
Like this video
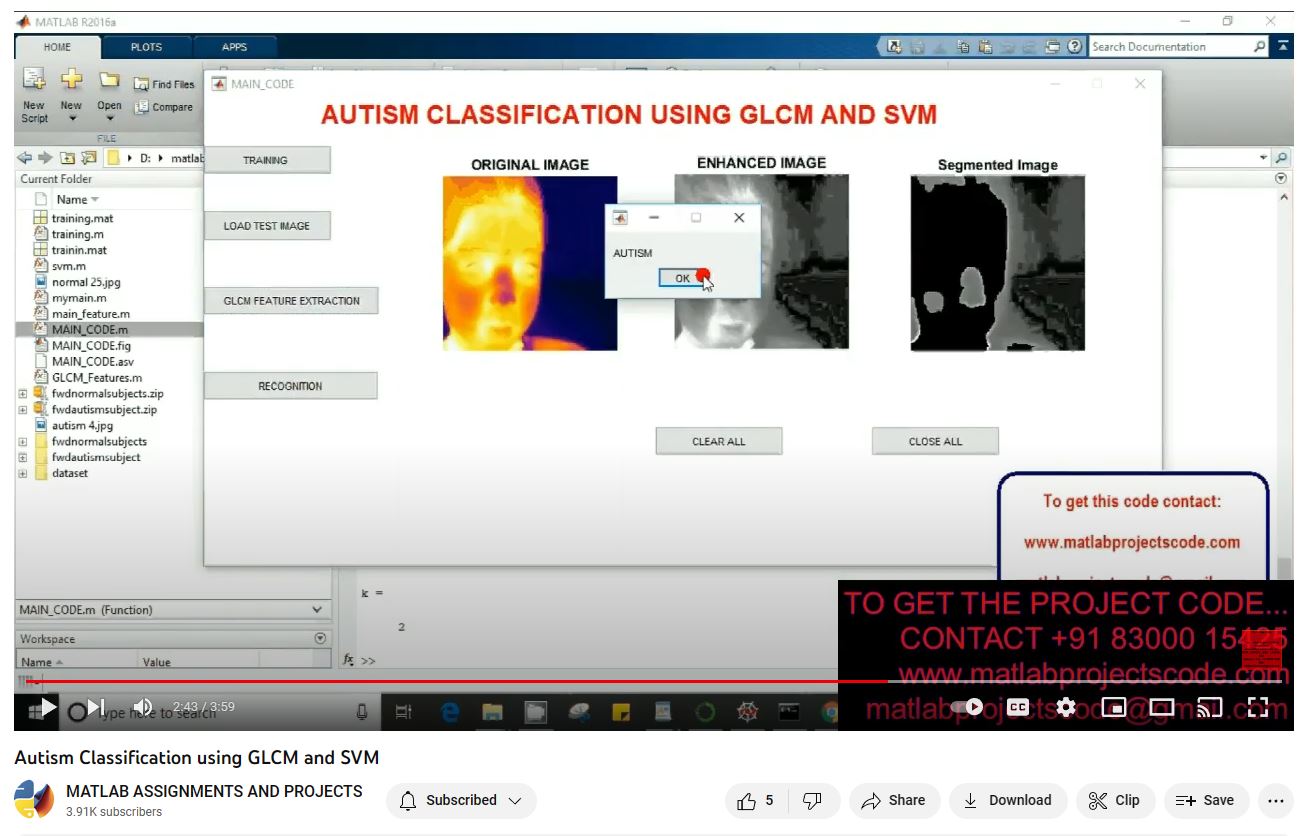tap(755, 800)
